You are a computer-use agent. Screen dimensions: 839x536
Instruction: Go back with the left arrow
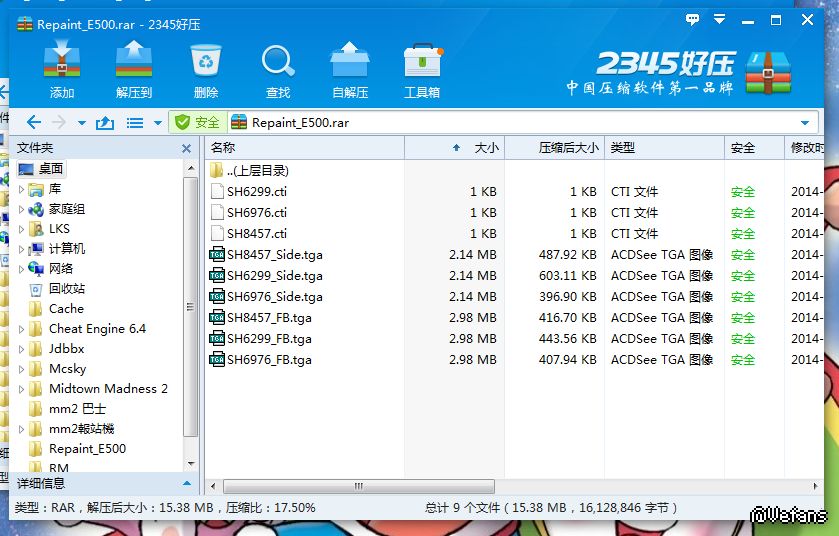point(34,122)
